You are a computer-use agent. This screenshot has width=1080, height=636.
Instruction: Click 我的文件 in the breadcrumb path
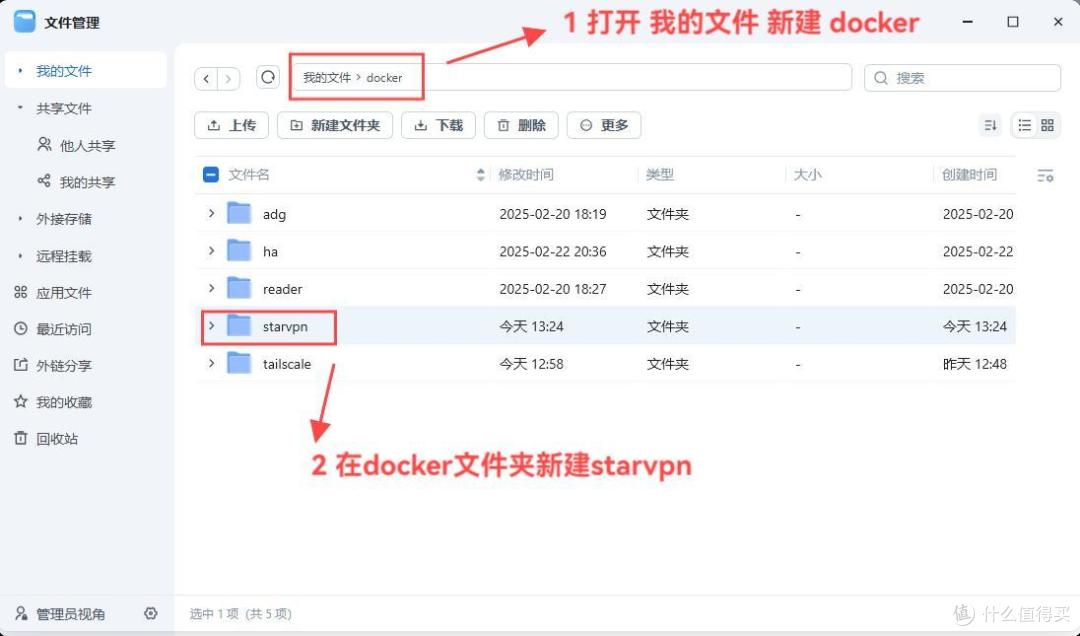tap(327, 78)
